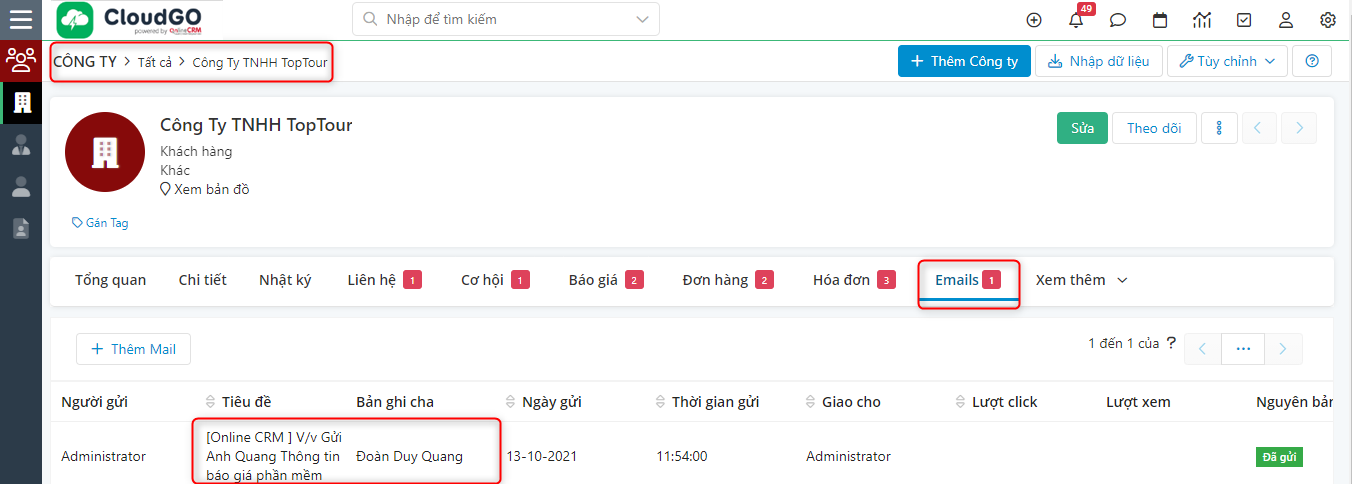Open the tasks checklist icon
Screen dimensions: 1352x484
(x=1244, y=20)
